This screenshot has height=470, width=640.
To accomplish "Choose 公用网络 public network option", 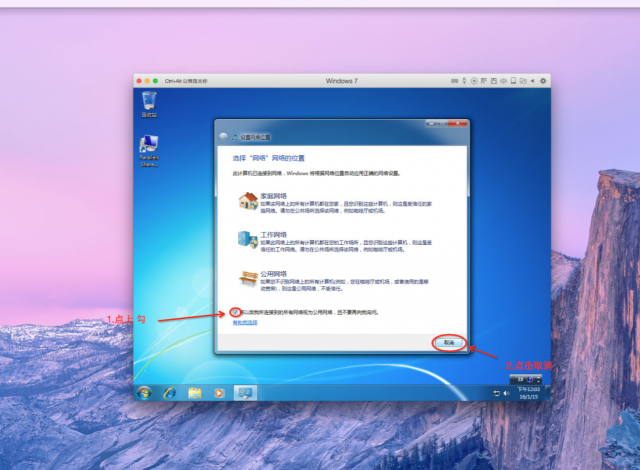I will click(x=334, y=281).
